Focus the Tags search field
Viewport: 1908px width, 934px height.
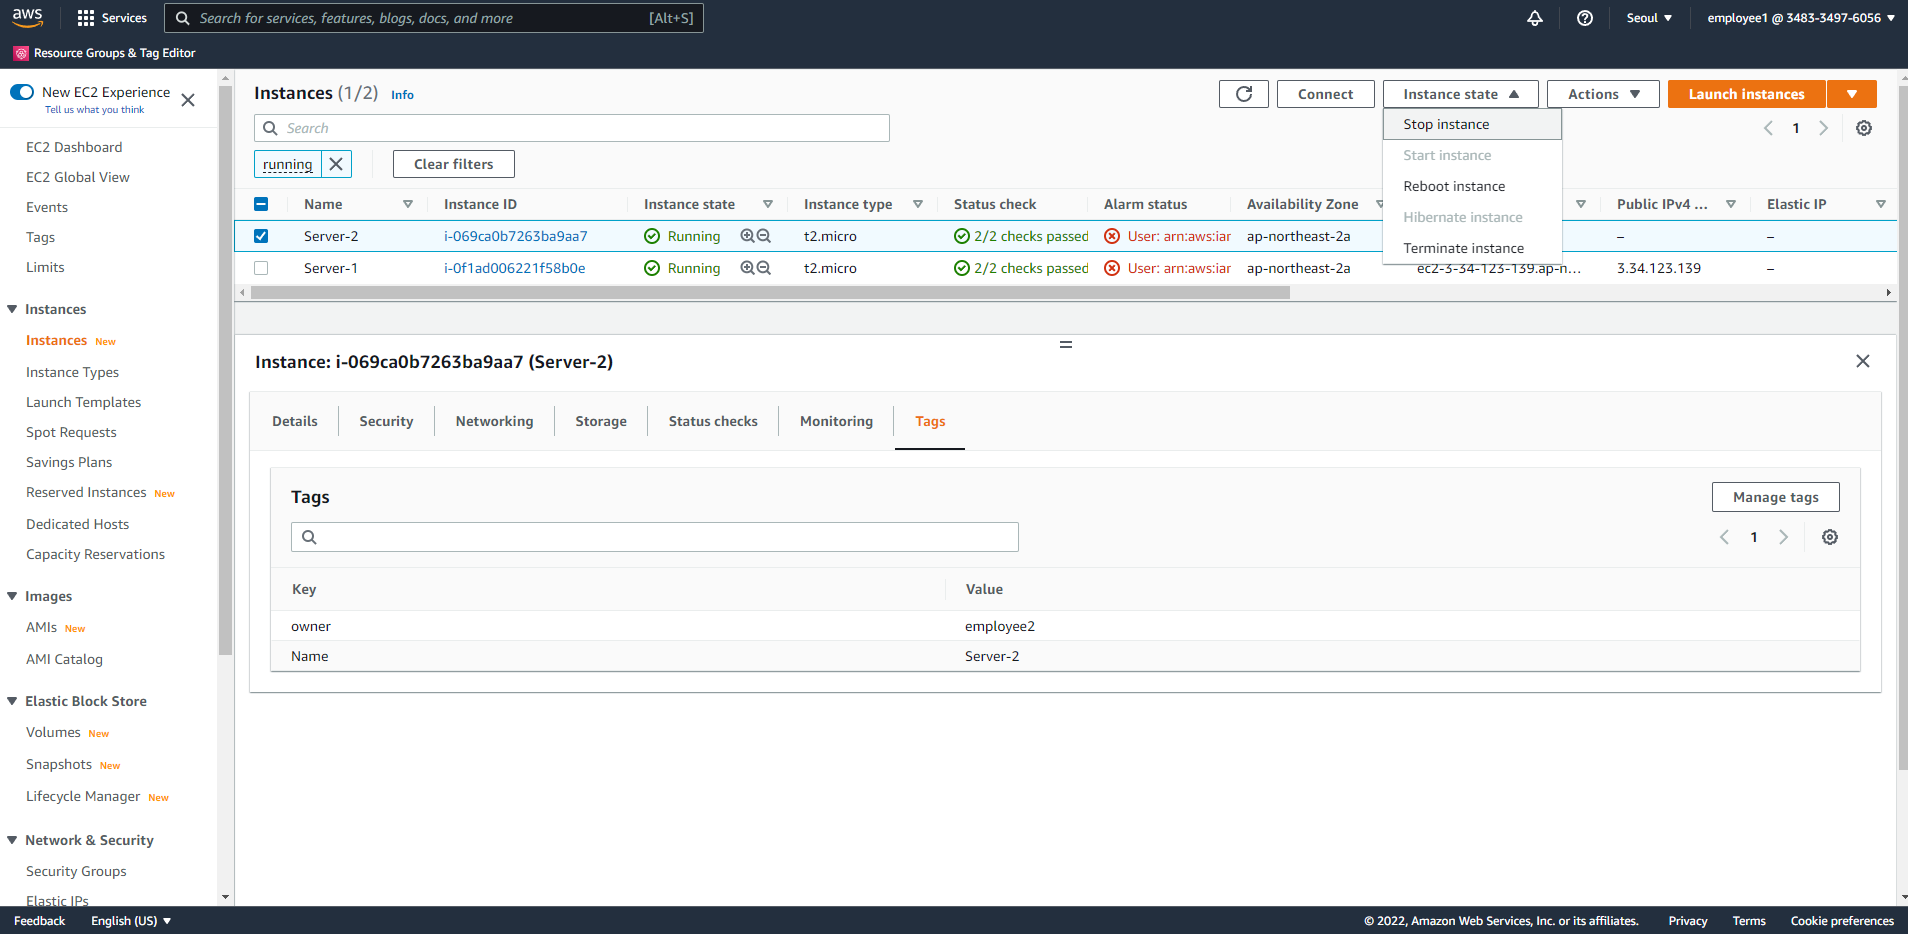point(655,537)
